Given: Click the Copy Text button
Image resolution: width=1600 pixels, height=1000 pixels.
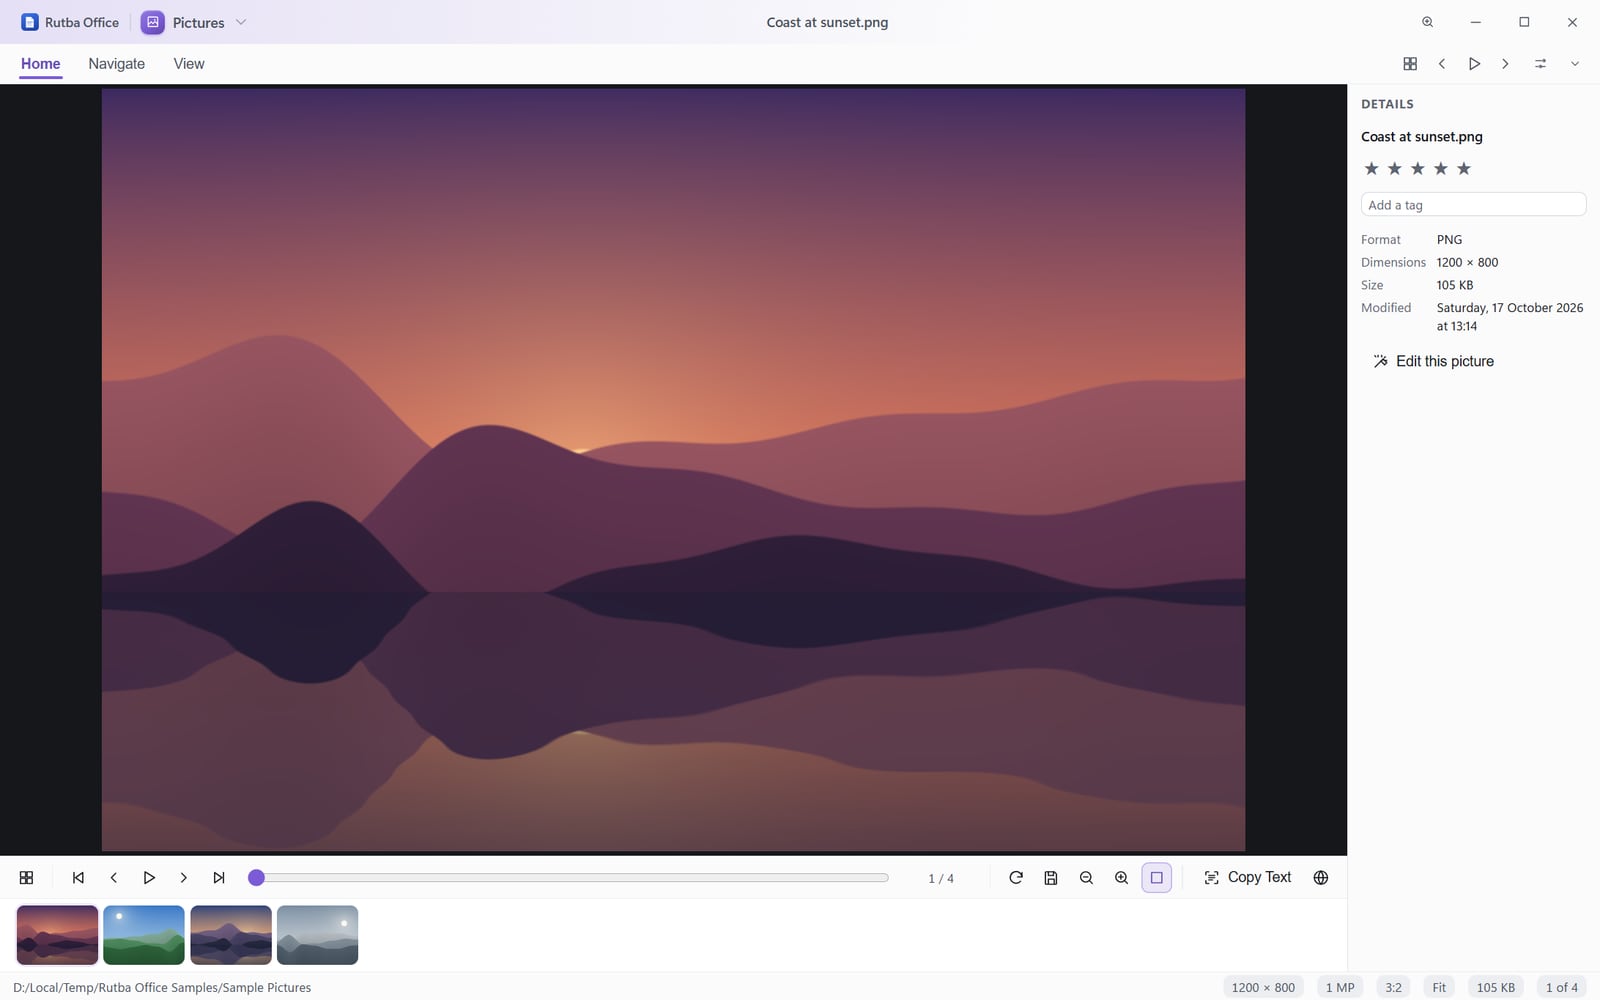Looking at the screenshot, I should [x=1248, y=878].
